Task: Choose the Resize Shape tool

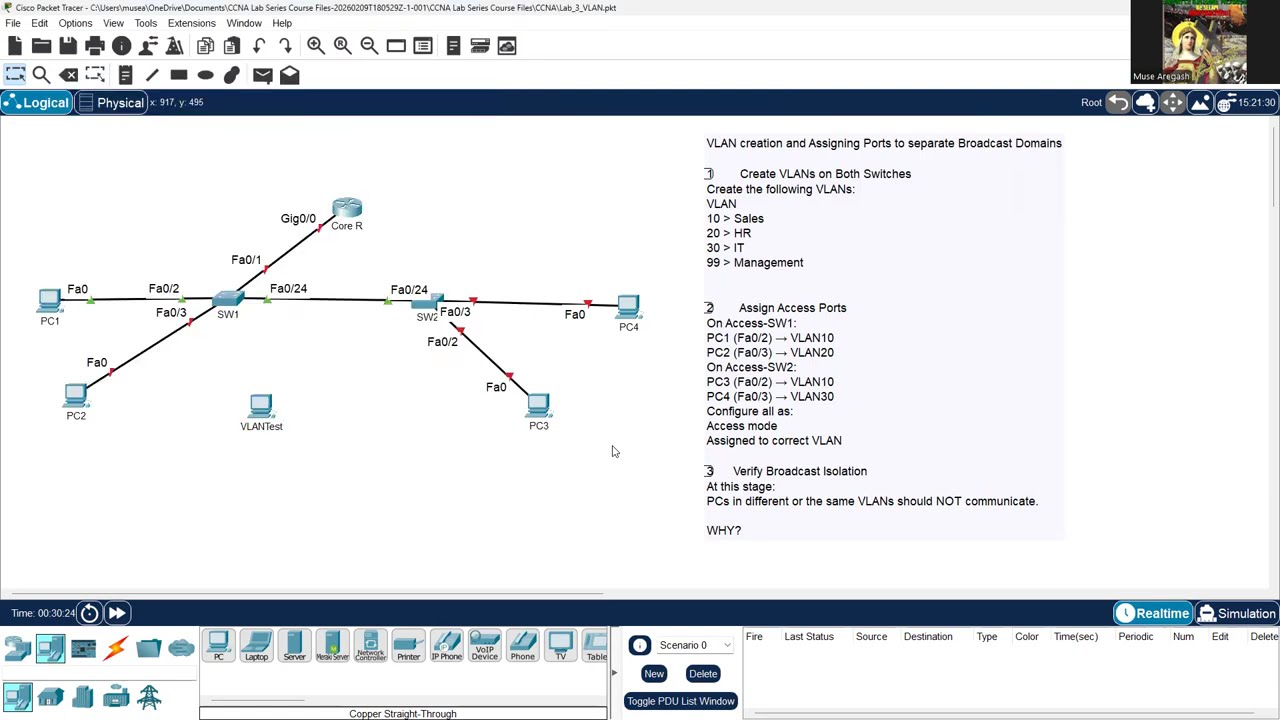Action: pos(96,75)
